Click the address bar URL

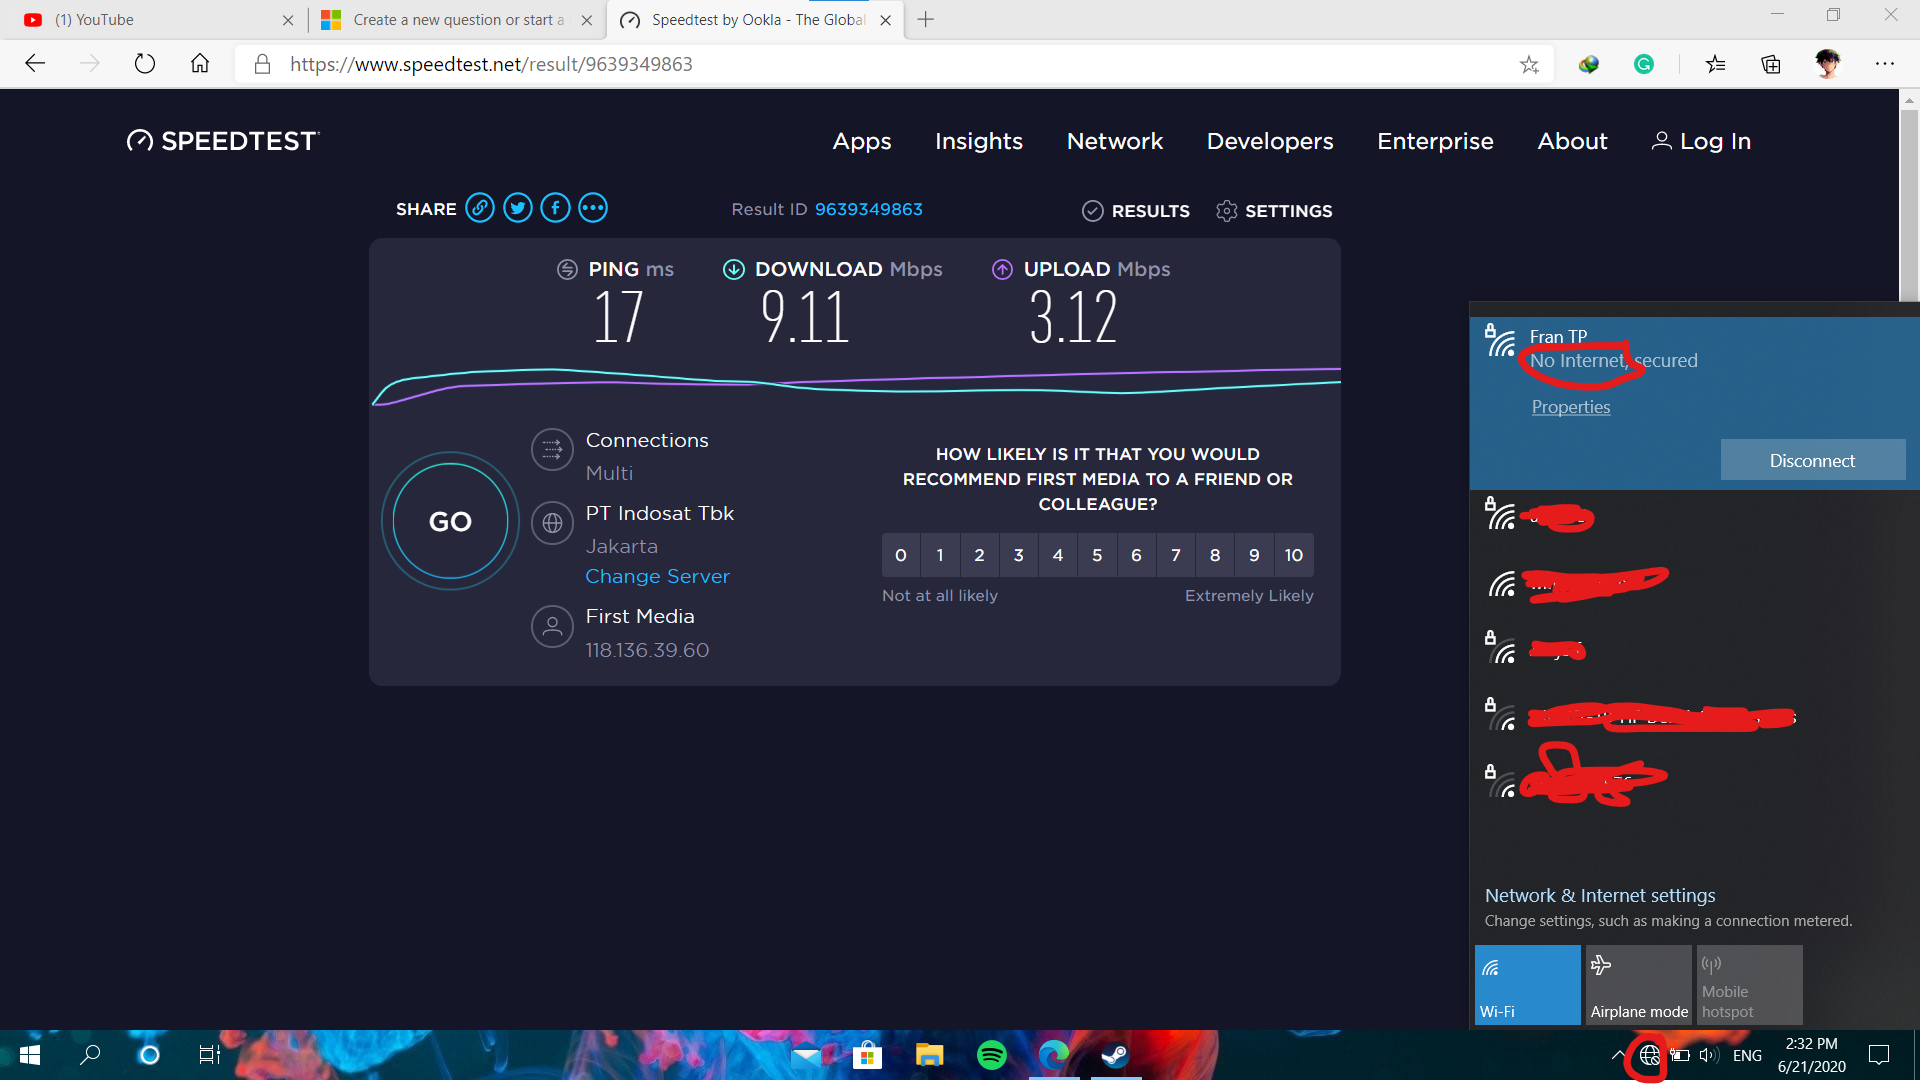click(491, 64)
